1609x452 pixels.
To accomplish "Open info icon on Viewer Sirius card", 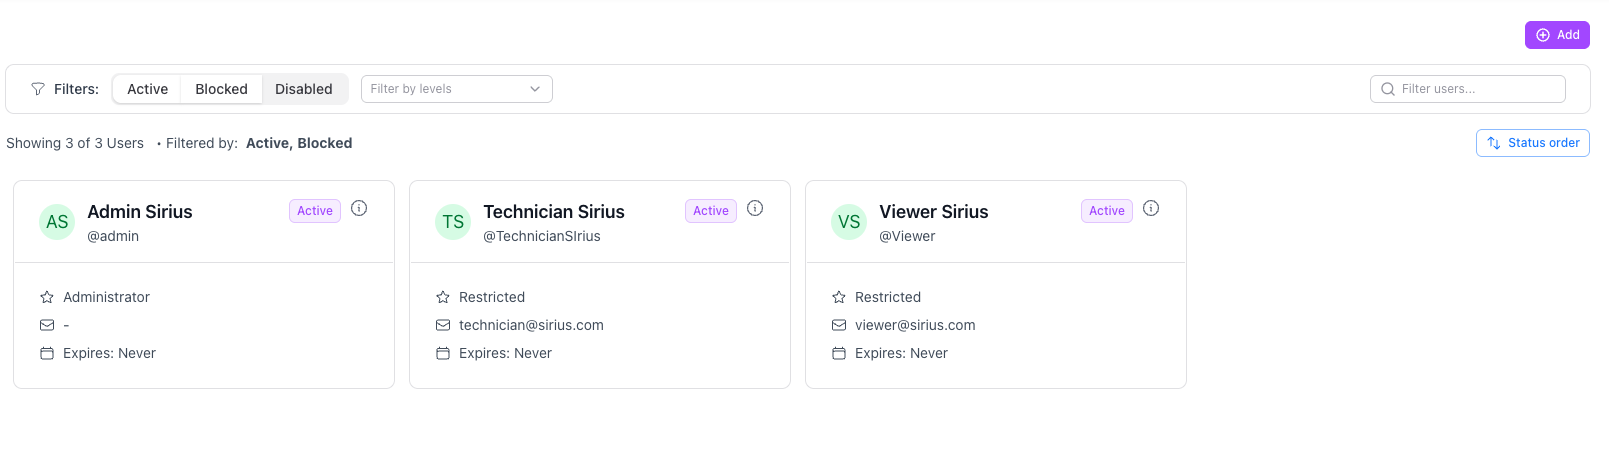I will tap(1151, 208).
